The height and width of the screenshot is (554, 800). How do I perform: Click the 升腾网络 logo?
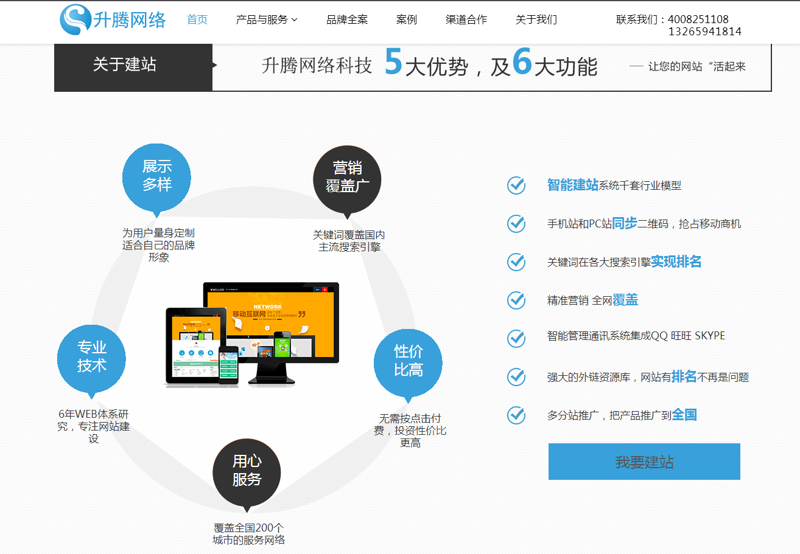click(113, 20)
